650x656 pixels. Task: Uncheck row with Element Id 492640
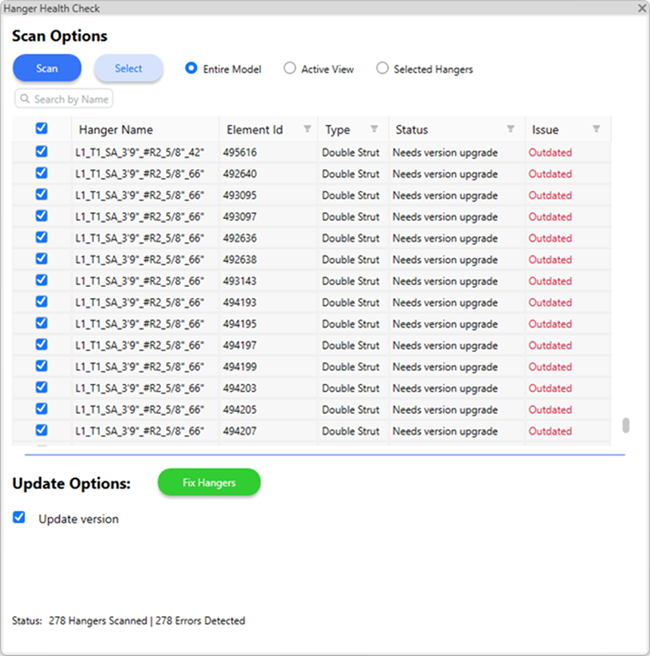pyautogui.click(x=41, y=173)
